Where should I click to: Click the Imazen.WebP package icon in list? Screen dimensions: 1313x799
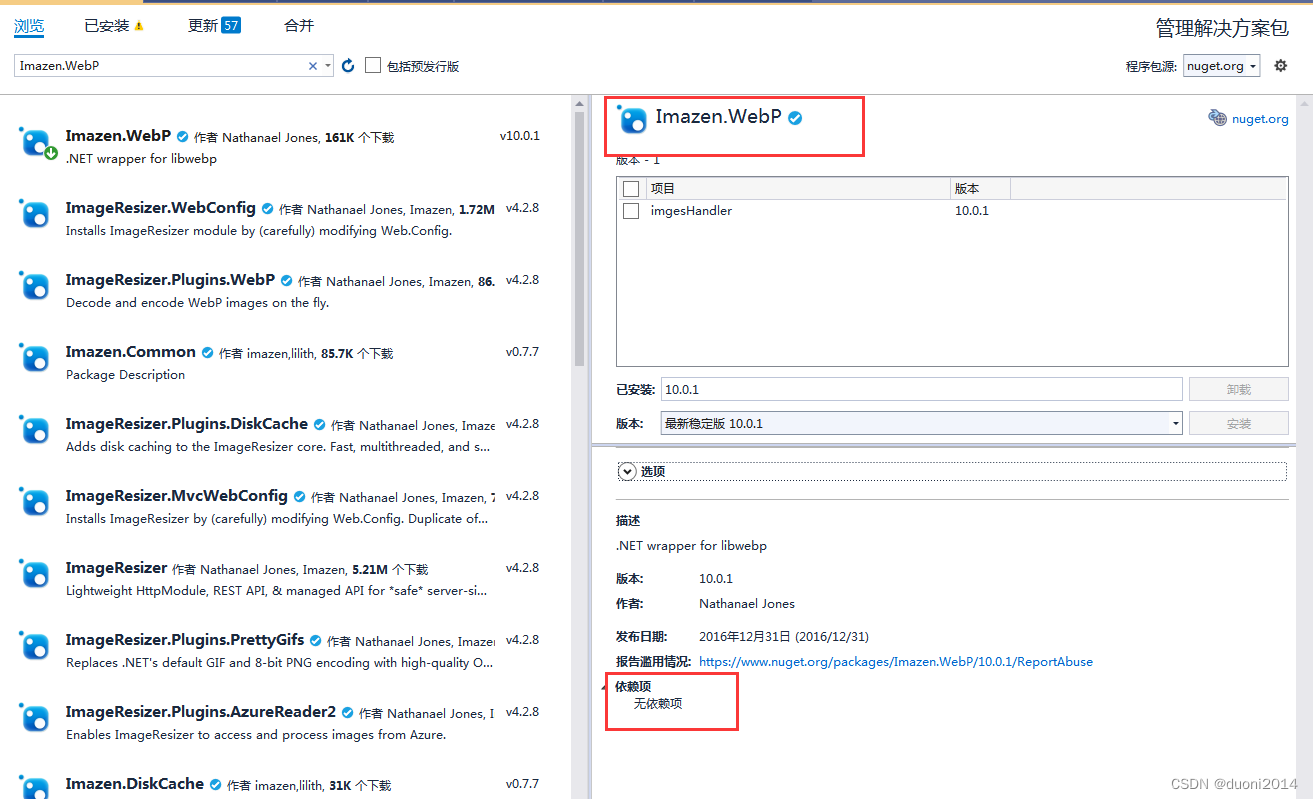tap(35, 142)
